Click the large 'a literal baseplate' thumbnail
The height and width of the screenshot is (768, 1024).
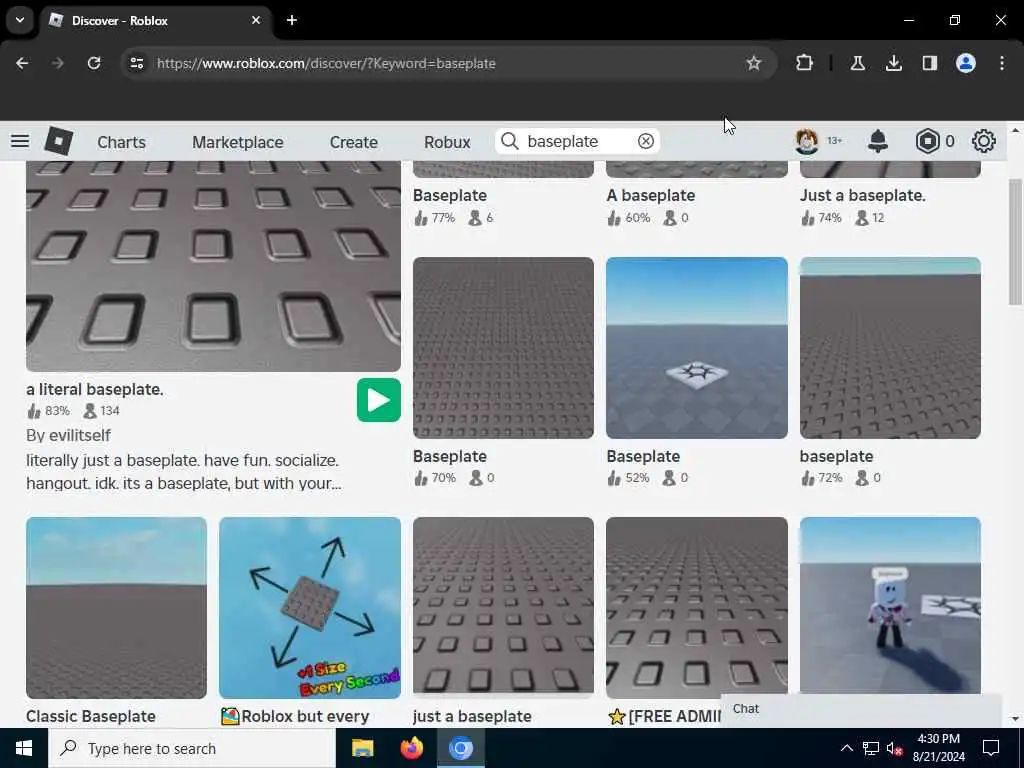pyautogui.click(x=213, y=266)
